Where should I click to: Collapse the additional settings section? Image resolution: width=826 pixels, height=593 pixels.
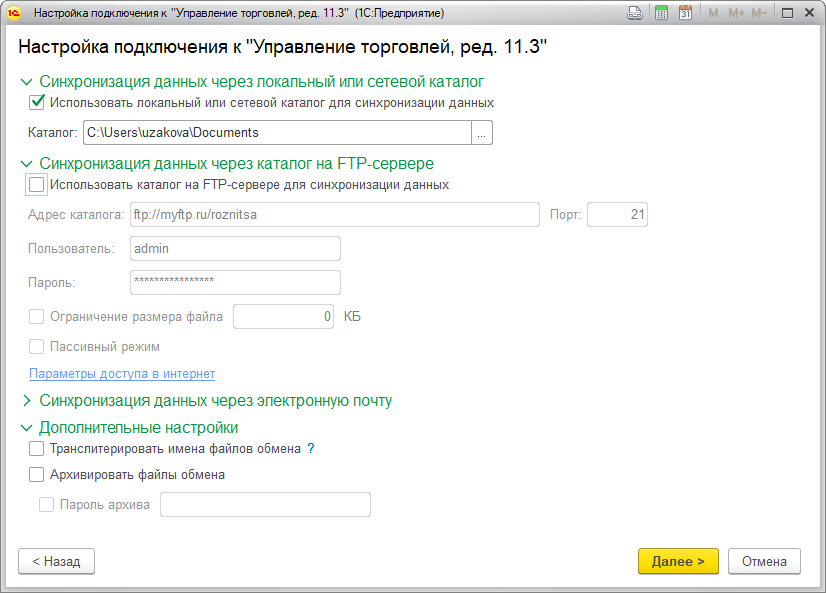coord(26,428)
